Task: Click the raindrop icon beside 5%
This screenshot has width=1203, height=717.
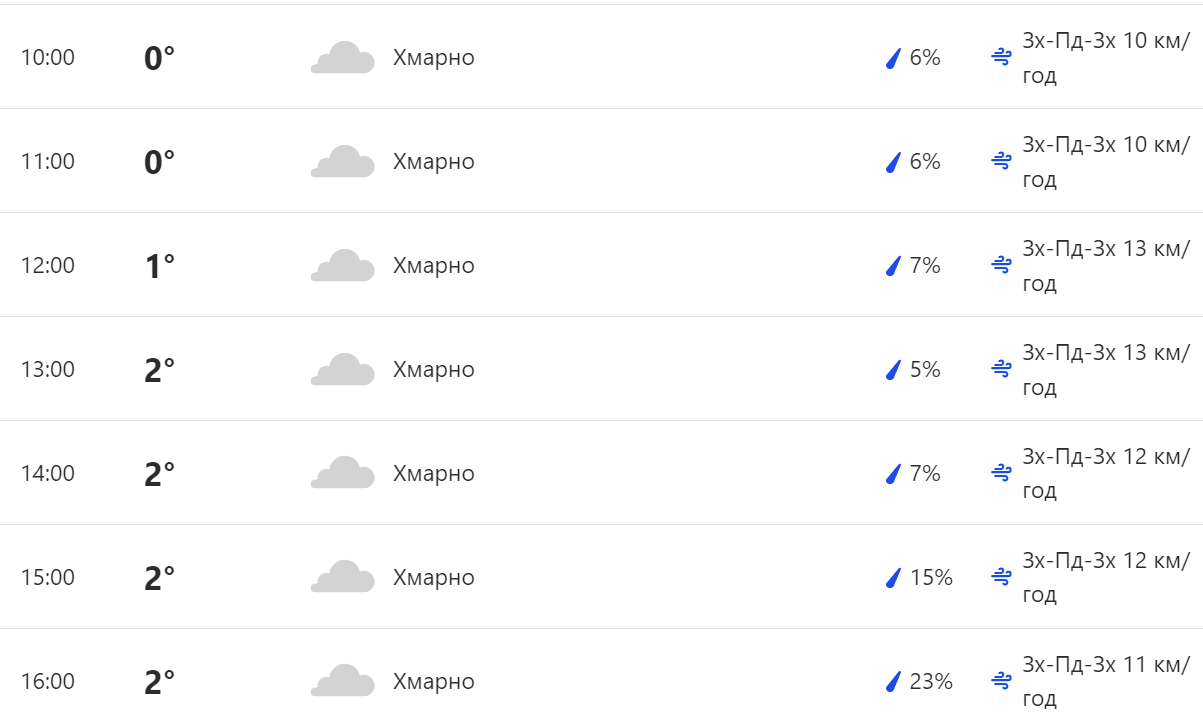Action: point(893,370)
